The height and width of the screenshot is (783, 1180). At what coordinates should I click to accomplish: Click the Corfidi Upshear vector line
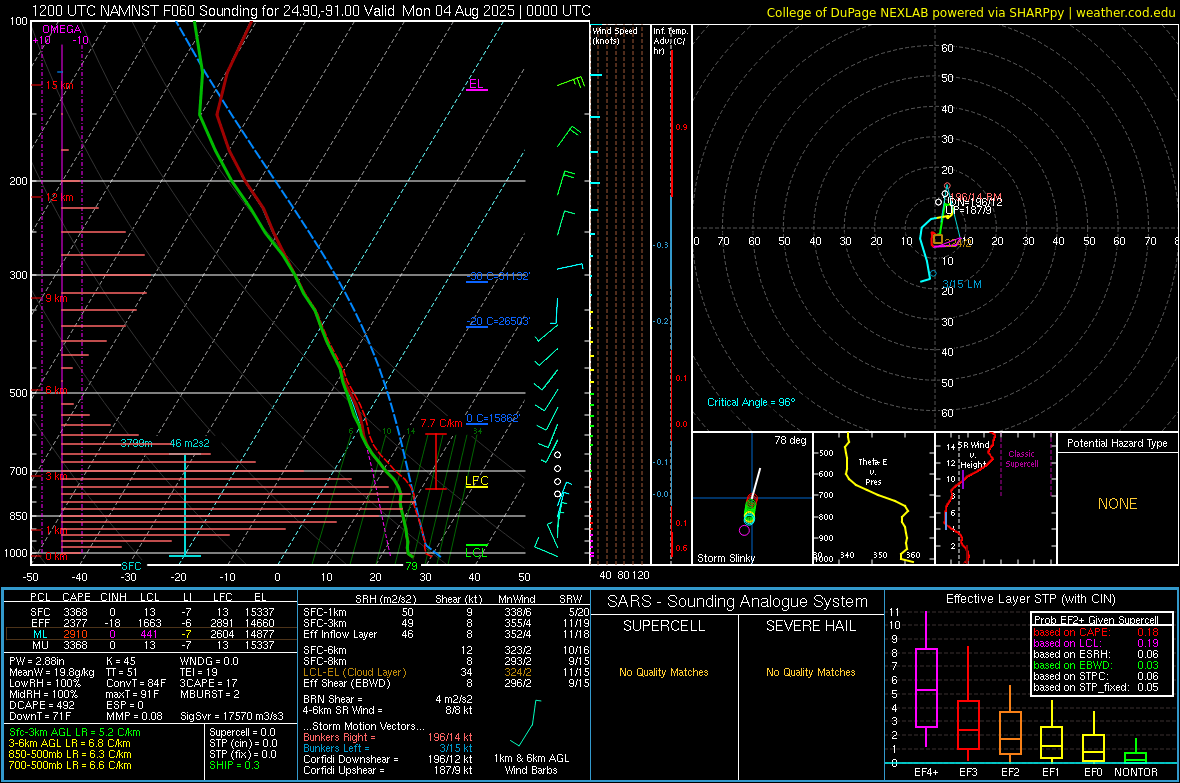388,770
